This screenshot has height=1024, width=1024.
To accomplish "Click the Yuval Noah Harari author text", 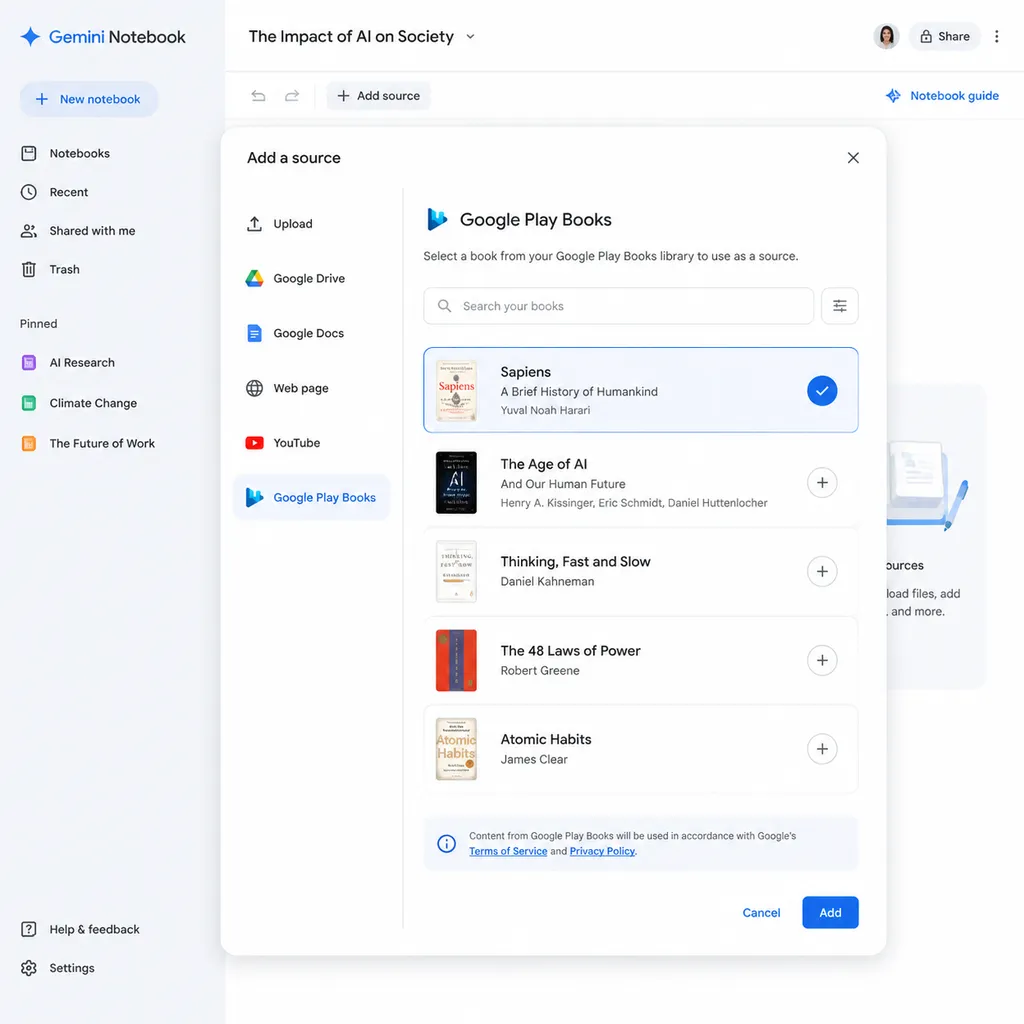I will [x=545, y=410].
